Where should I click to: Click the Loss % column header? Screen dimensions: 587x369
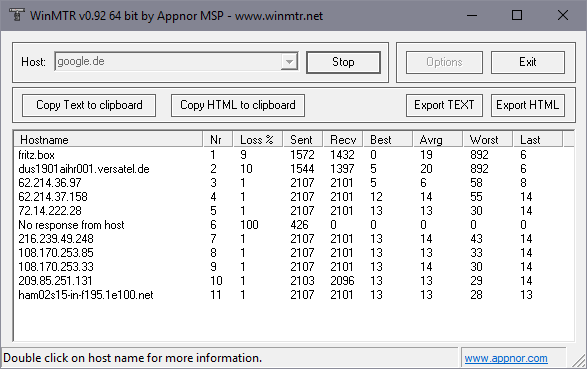click(258, 140)
